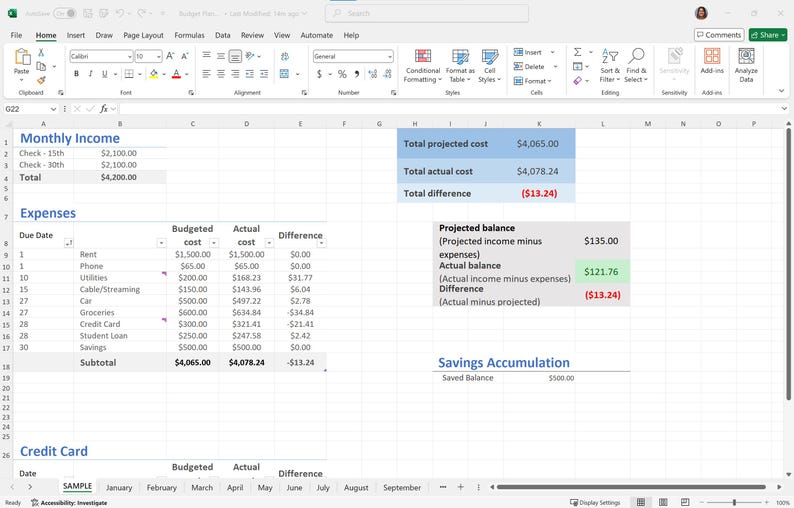Open the Due Date column filter dropdown
The height and width of the screenshot is (508, 794).
(x=68, y=243)
